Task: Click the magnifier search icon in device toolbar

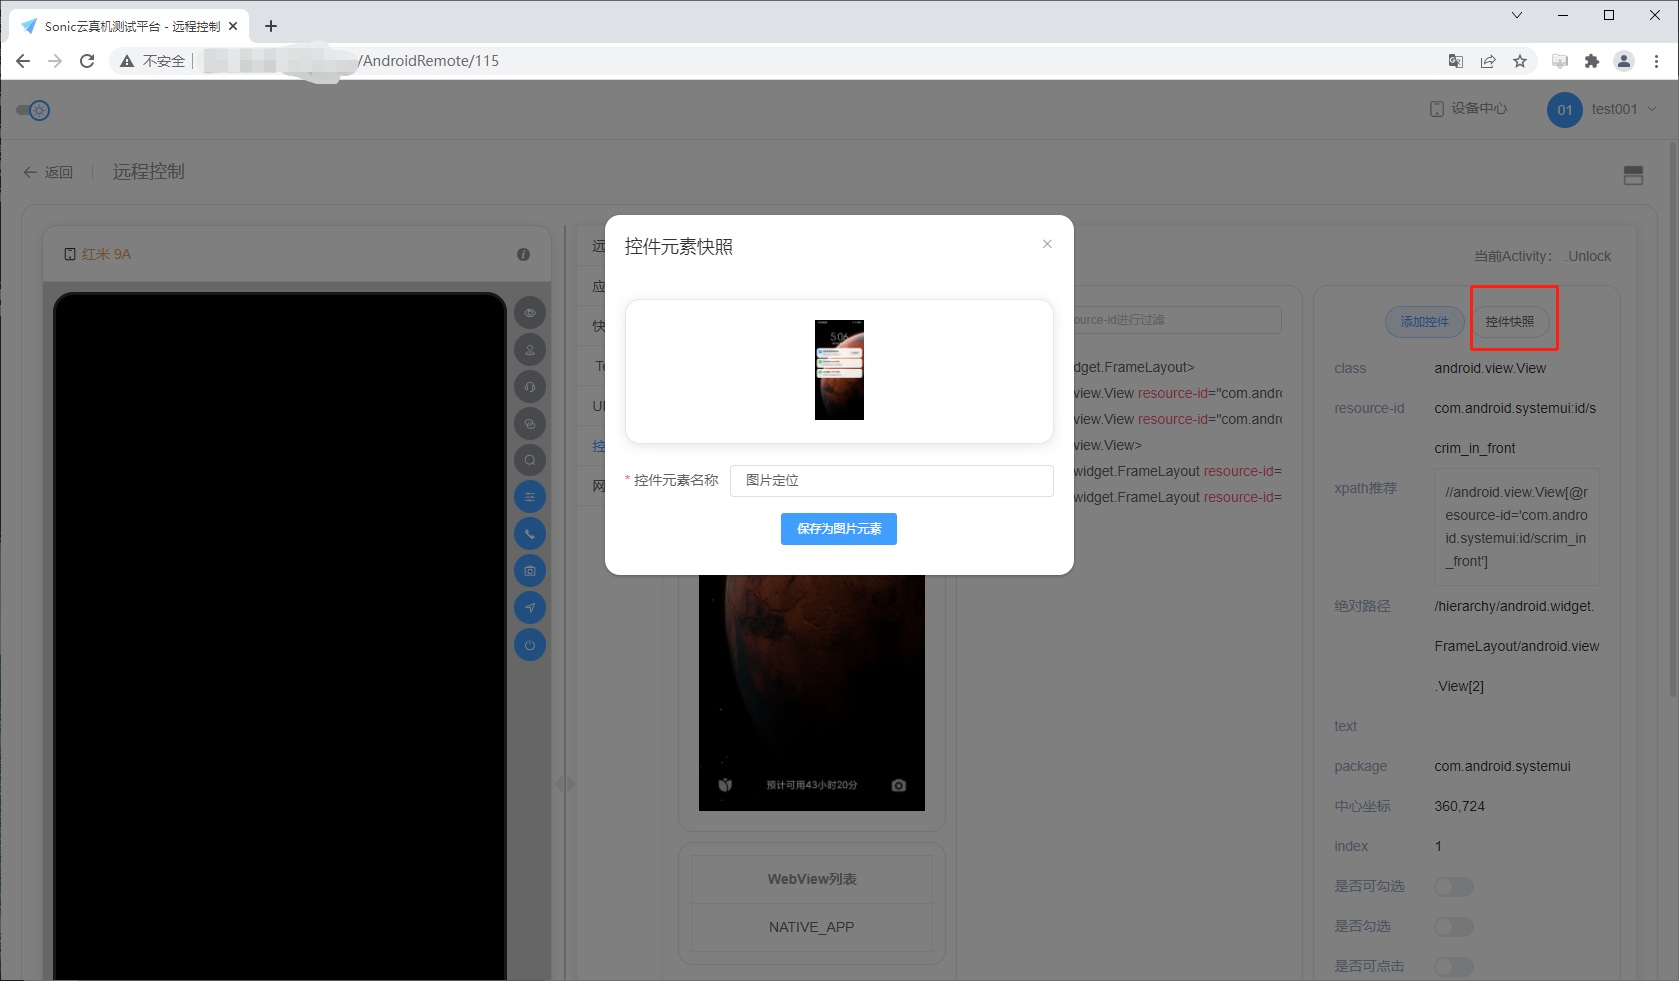Action: tap(530, 460)
